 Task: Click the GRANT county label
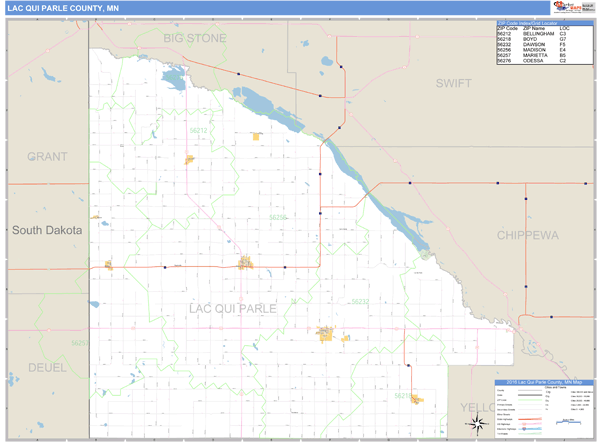(x=47, y=157)
